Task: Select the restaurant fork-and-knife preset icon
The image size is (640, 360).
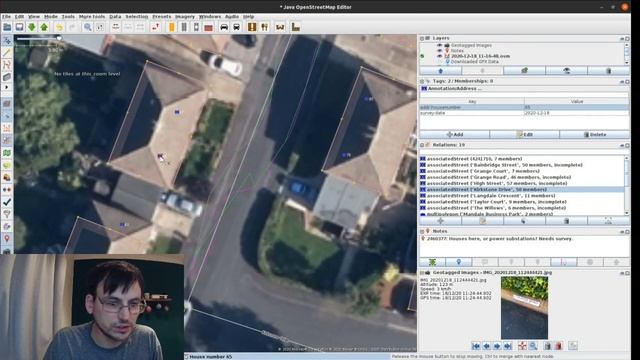Action: (x=264, y=27)
